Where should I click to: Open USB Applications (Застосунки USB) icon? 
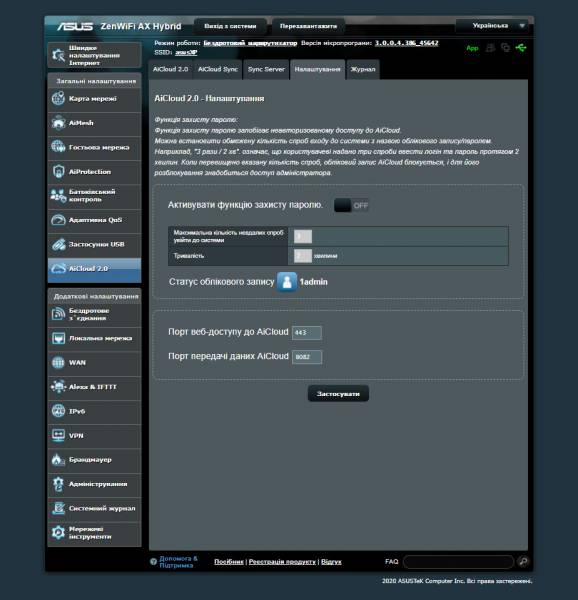(58, 244)
